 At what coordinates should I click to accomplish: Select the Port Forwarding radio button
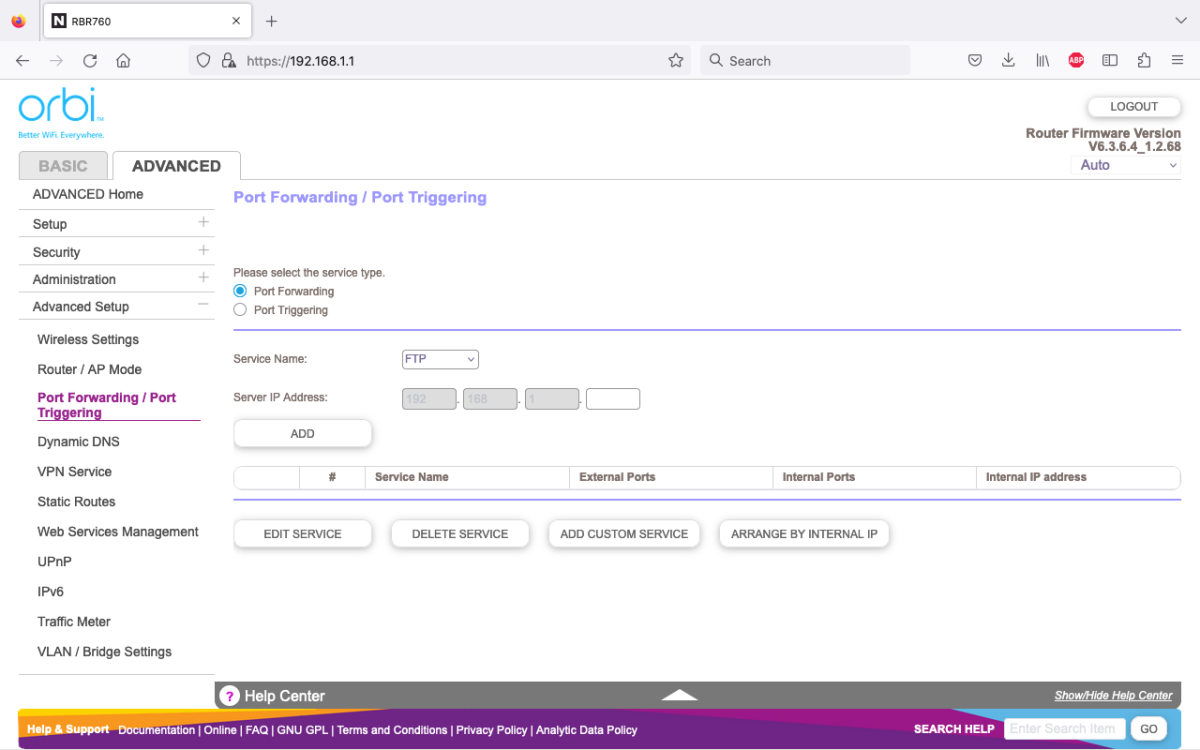pos(240,291)
